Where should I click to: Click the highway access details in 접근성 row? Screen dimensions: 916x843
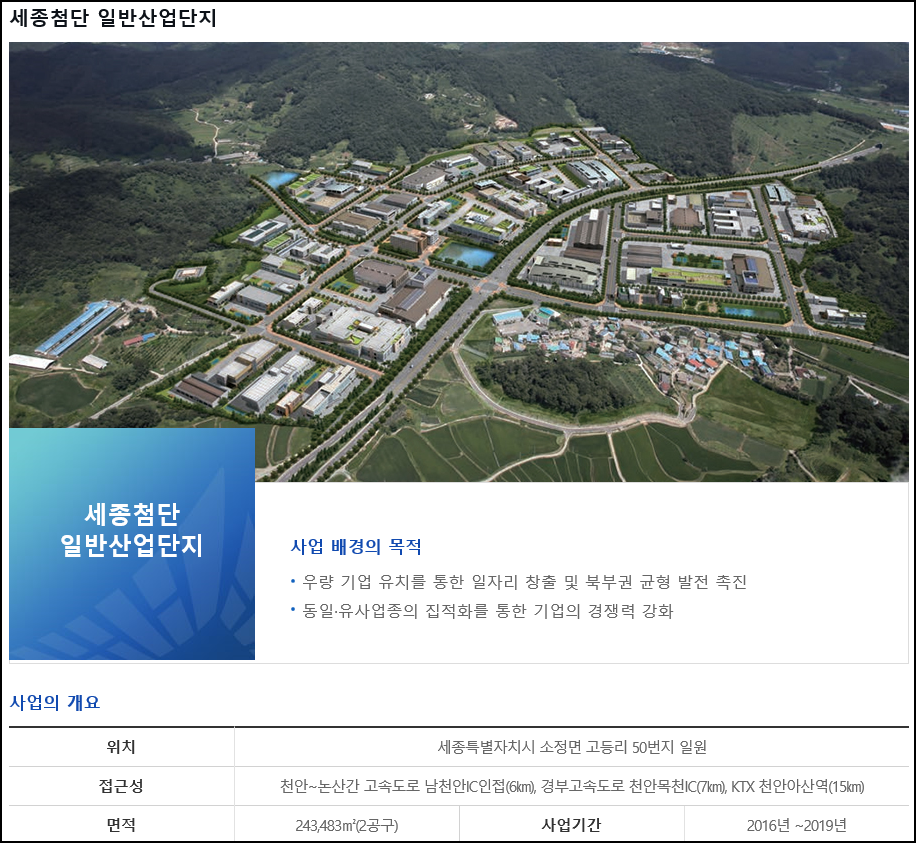(572, 786)
